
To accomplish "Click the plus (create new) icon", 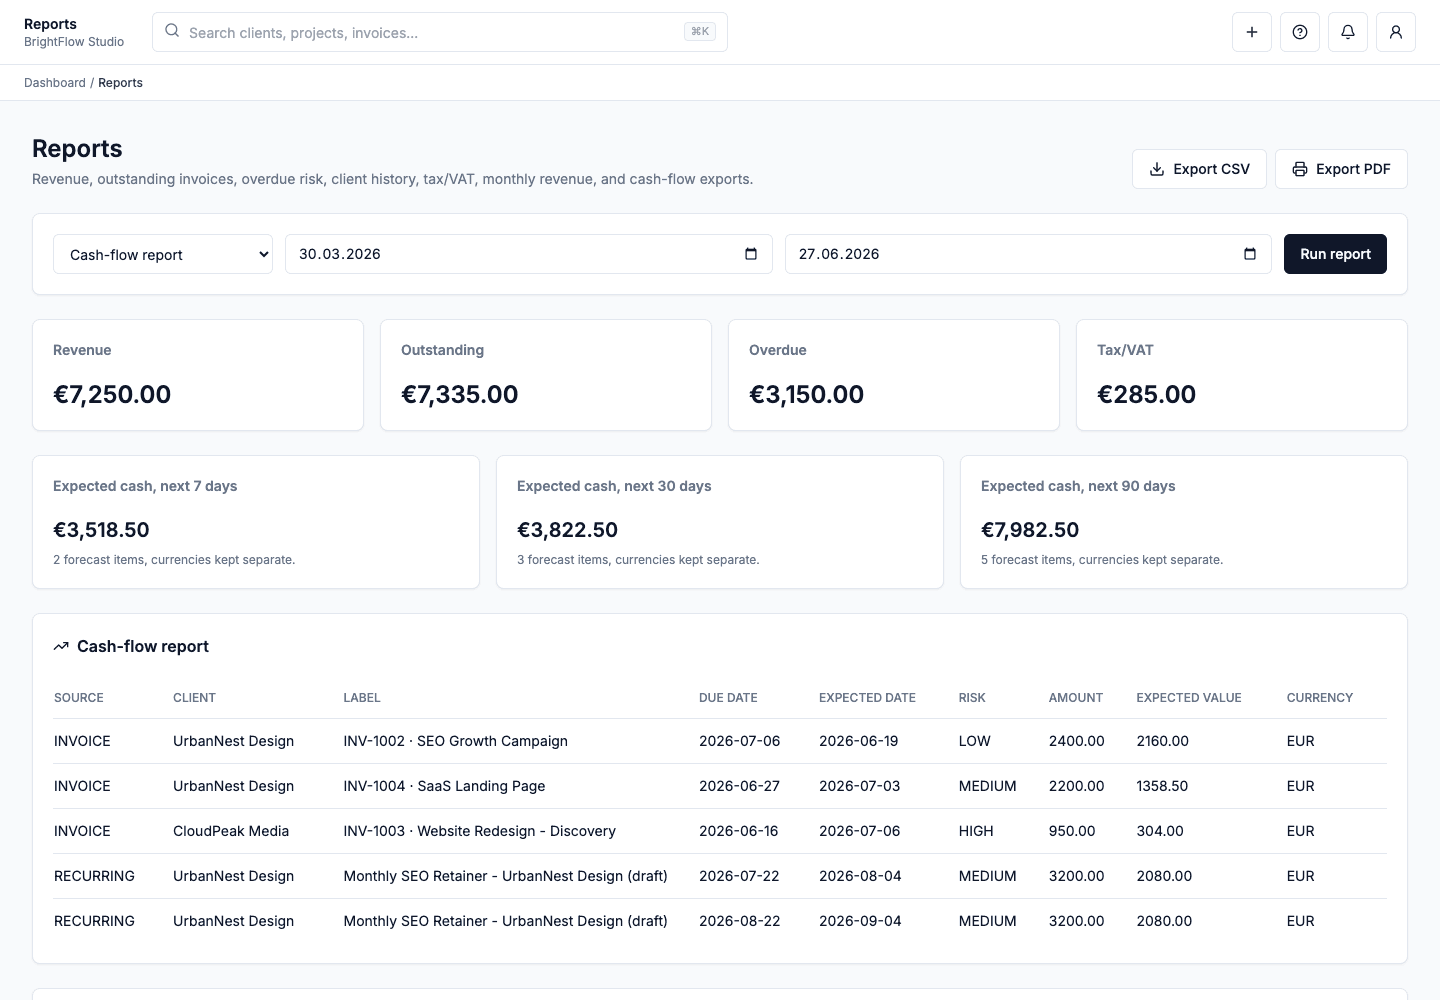I will (1252, 32).
